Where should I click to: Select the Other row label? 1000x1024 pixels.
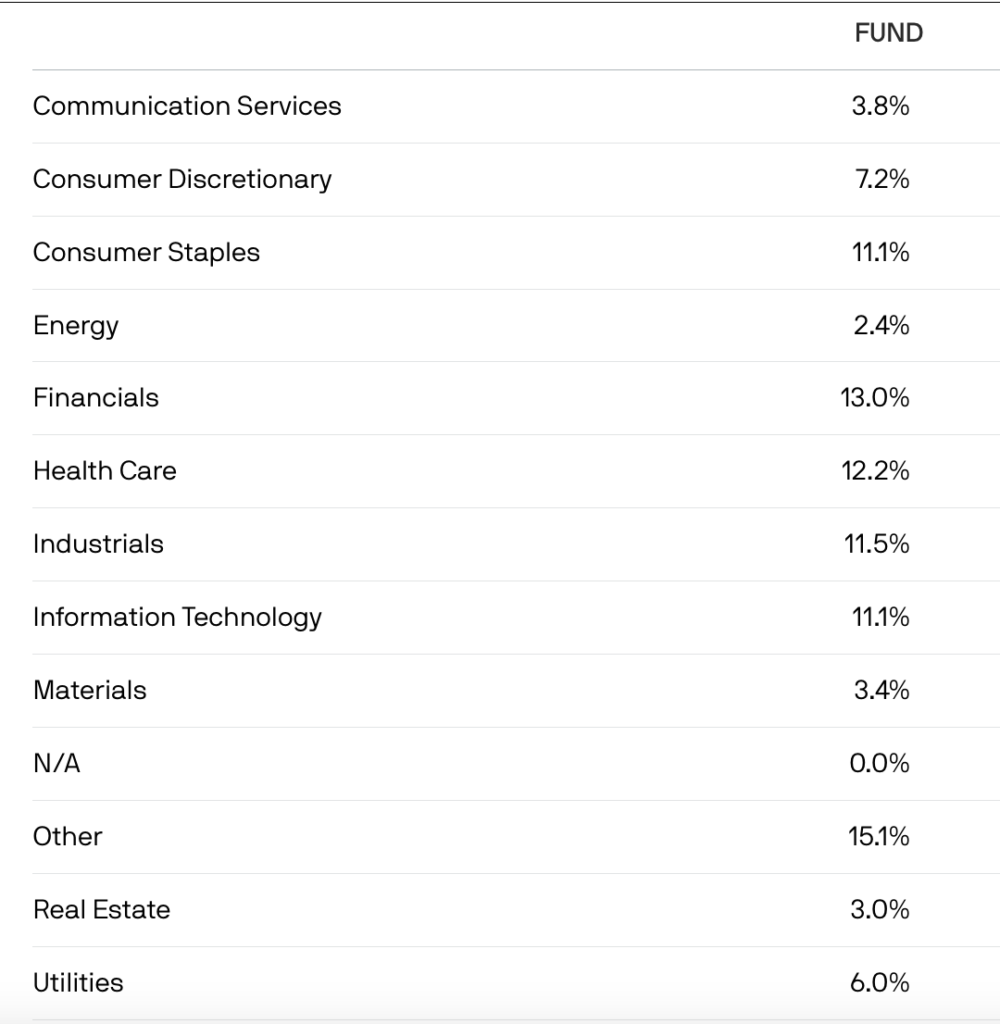click(x=68, y=836)
